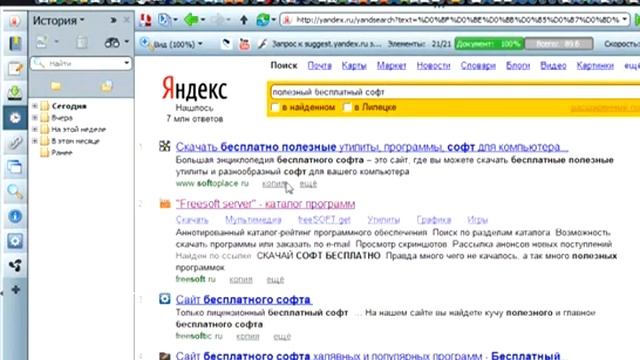Open the dropdown arrow beside the binoculars icon
This screenshot has width=640, height=360.
point(127,42)
